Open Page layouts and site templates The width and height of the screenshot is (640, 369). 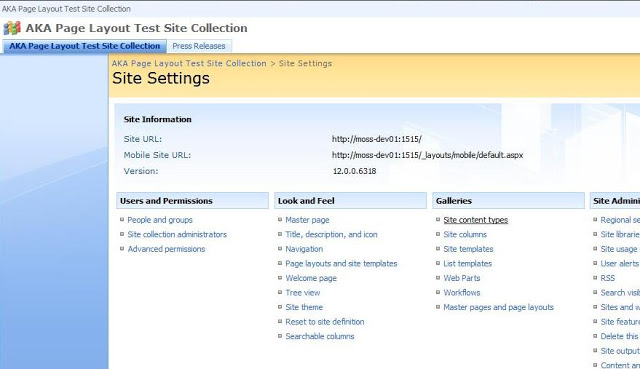[x=341, y=264]
